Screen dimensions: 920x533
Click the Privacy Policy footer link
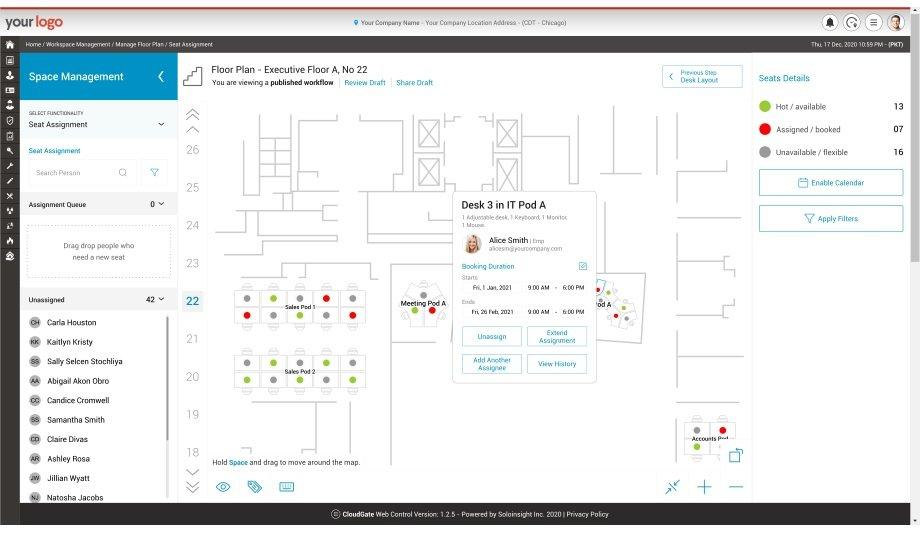pos(587,514)
